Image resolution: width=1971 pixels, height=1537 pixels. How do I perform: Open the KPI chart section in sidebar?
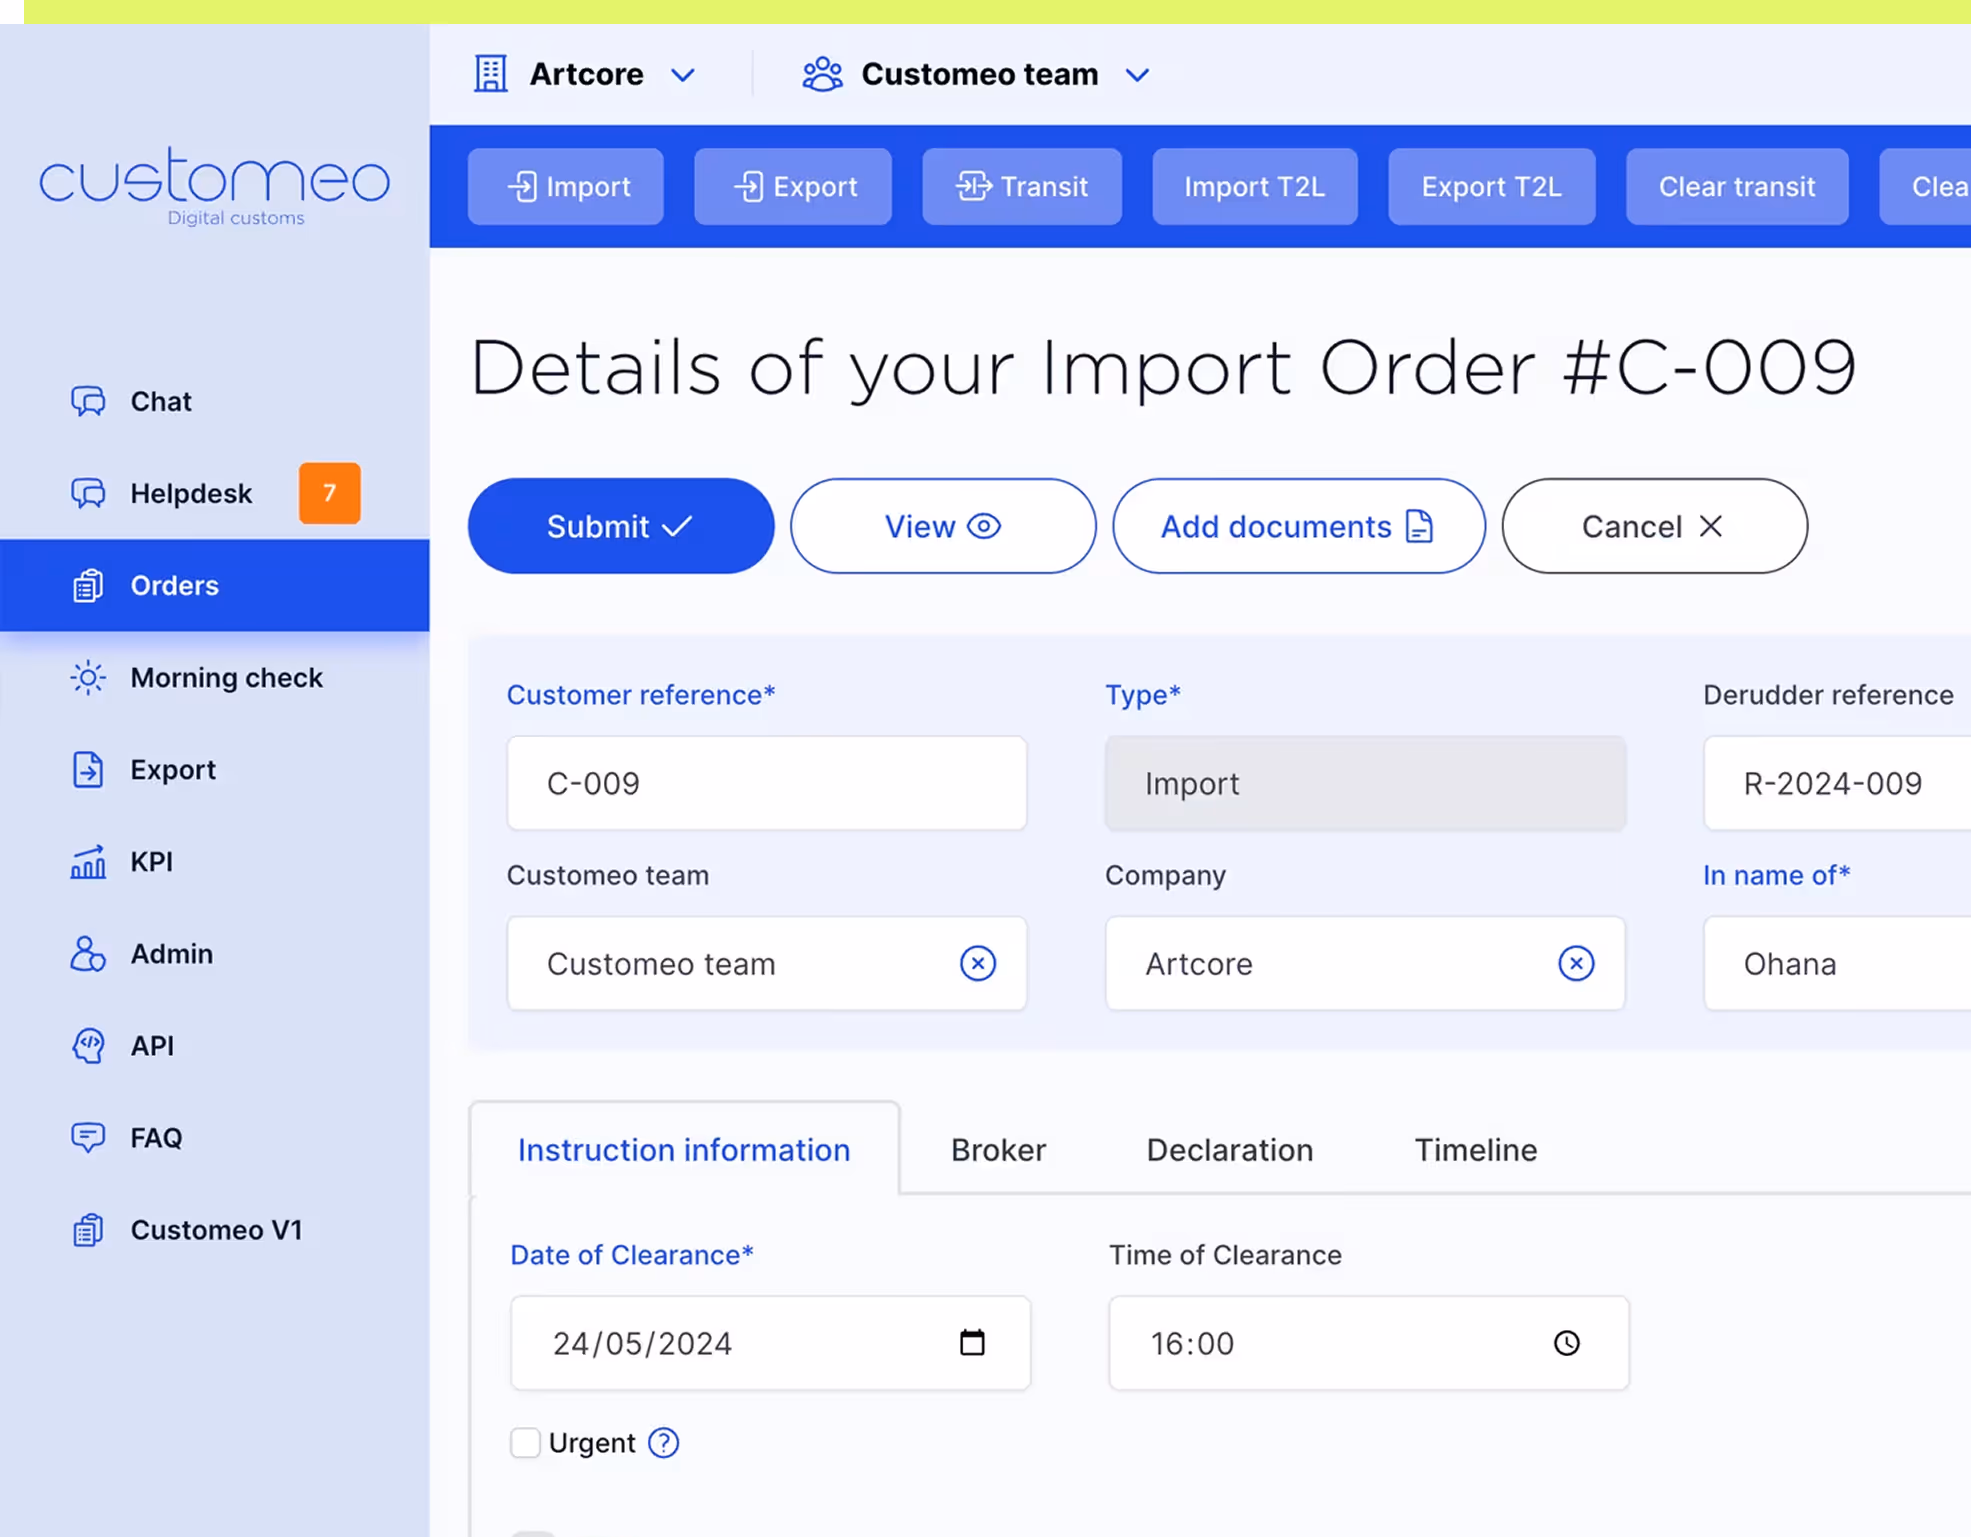[x=151, y=861]
